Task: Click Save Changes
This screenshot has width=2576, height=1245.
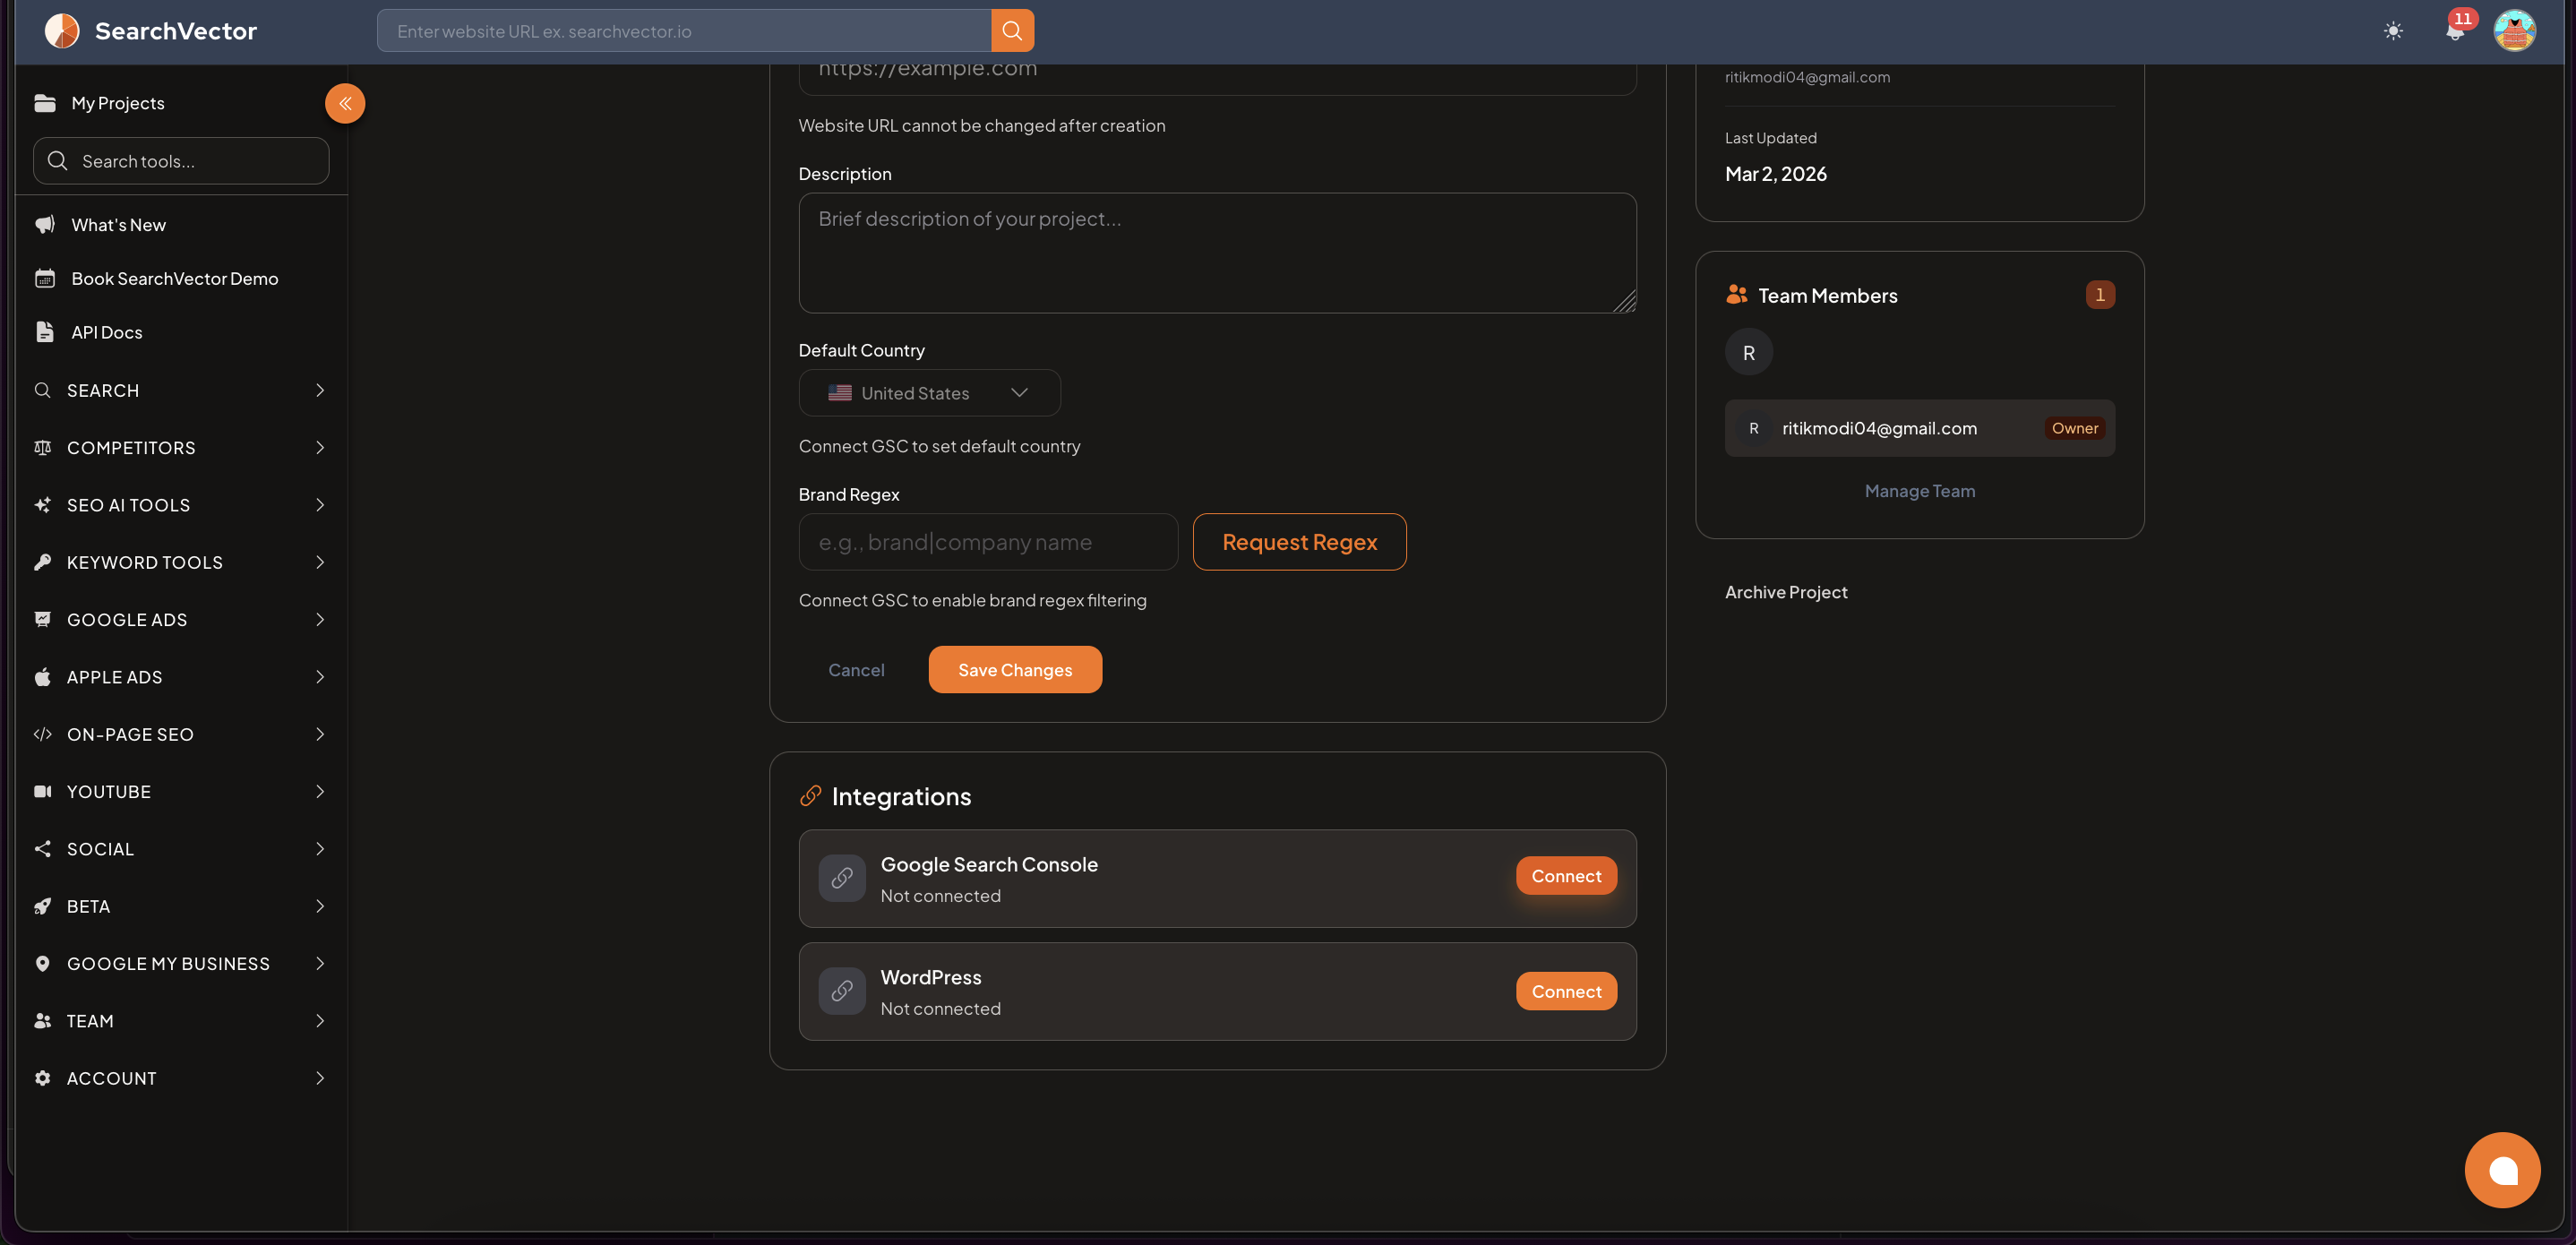Action: 1015,670
